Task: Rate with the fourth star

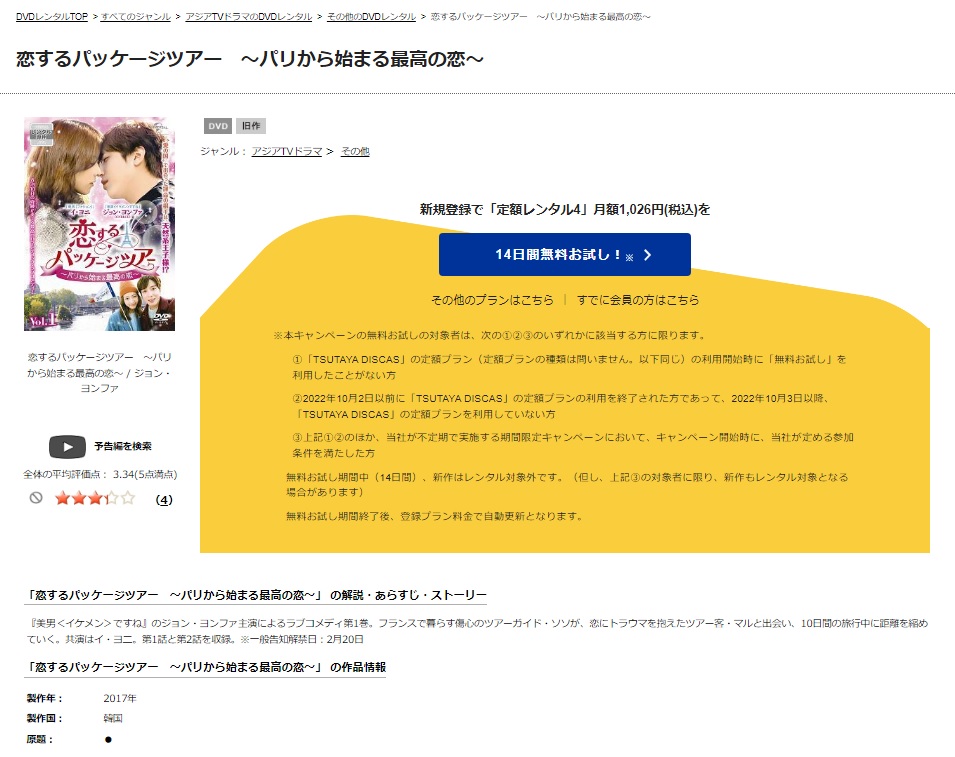Action: point(111,499)
